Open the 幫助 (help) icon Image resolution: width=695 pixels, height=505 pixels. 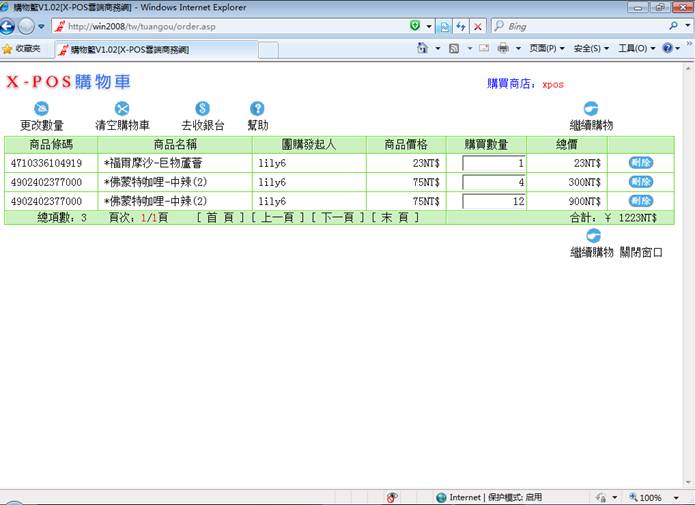tap(257, 109)
